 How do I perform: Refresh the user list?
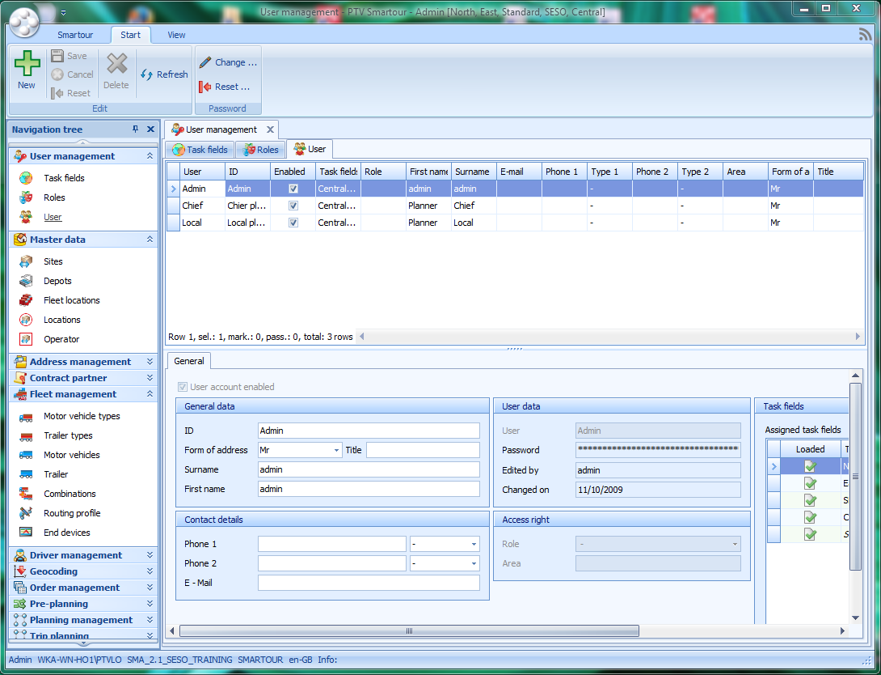164,74
